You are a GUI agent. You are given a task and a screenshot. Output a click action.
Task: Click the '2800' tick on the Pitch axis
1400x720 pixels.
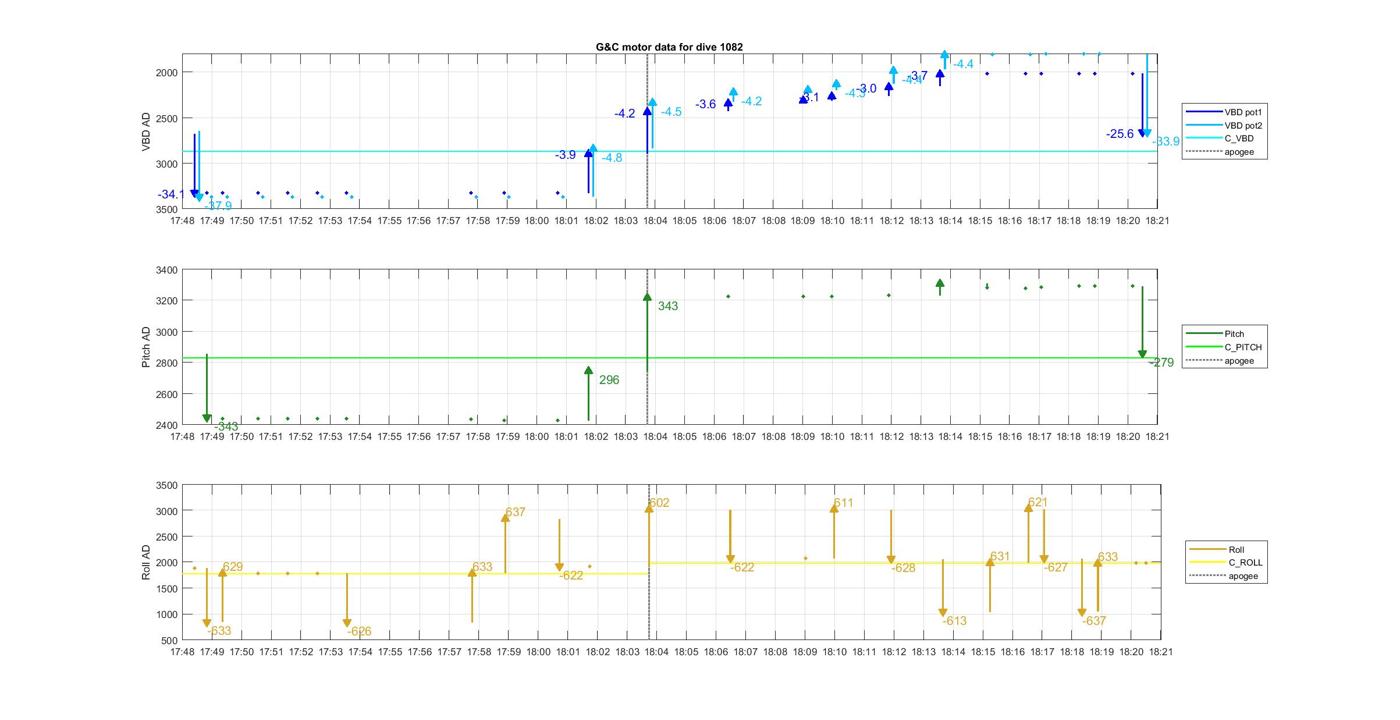point(166,363)
